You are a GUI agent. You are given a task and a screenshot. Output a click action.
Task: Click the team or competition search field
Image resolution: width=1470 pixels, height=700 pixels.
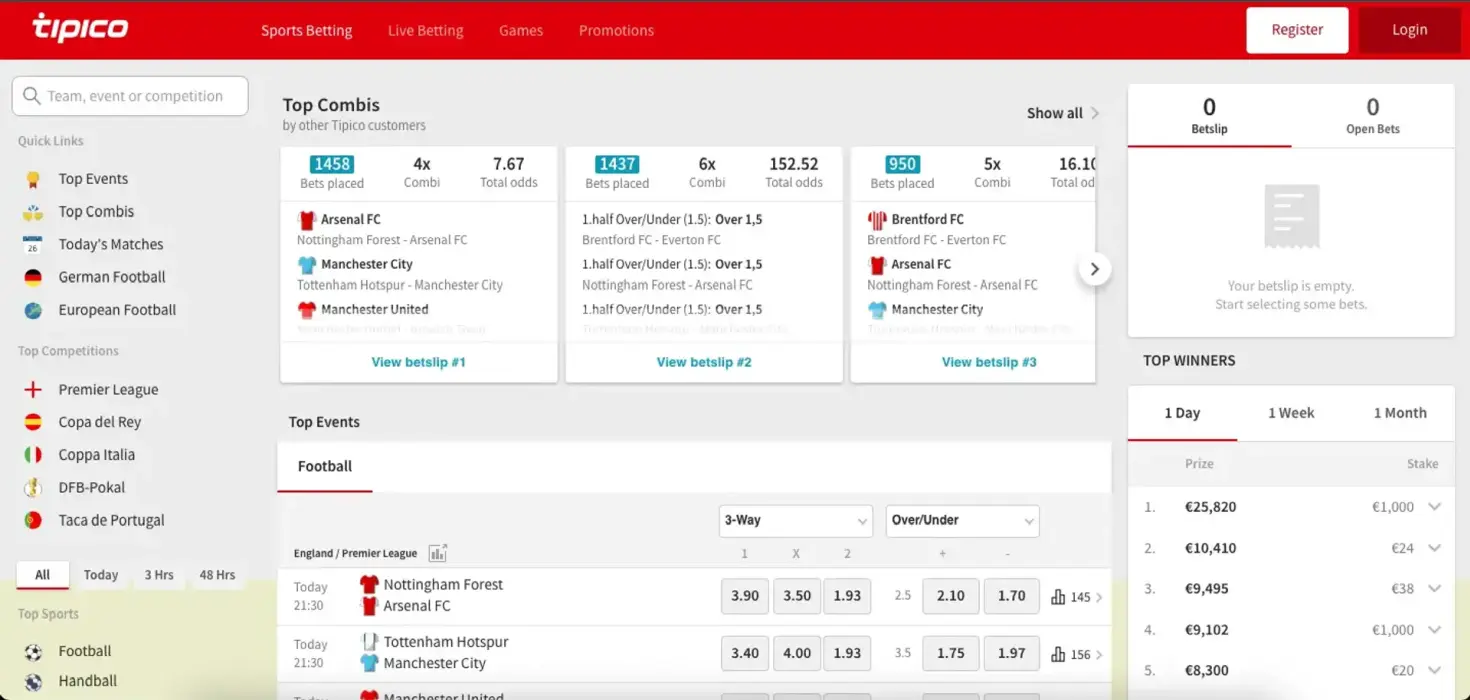click(130, 96)
